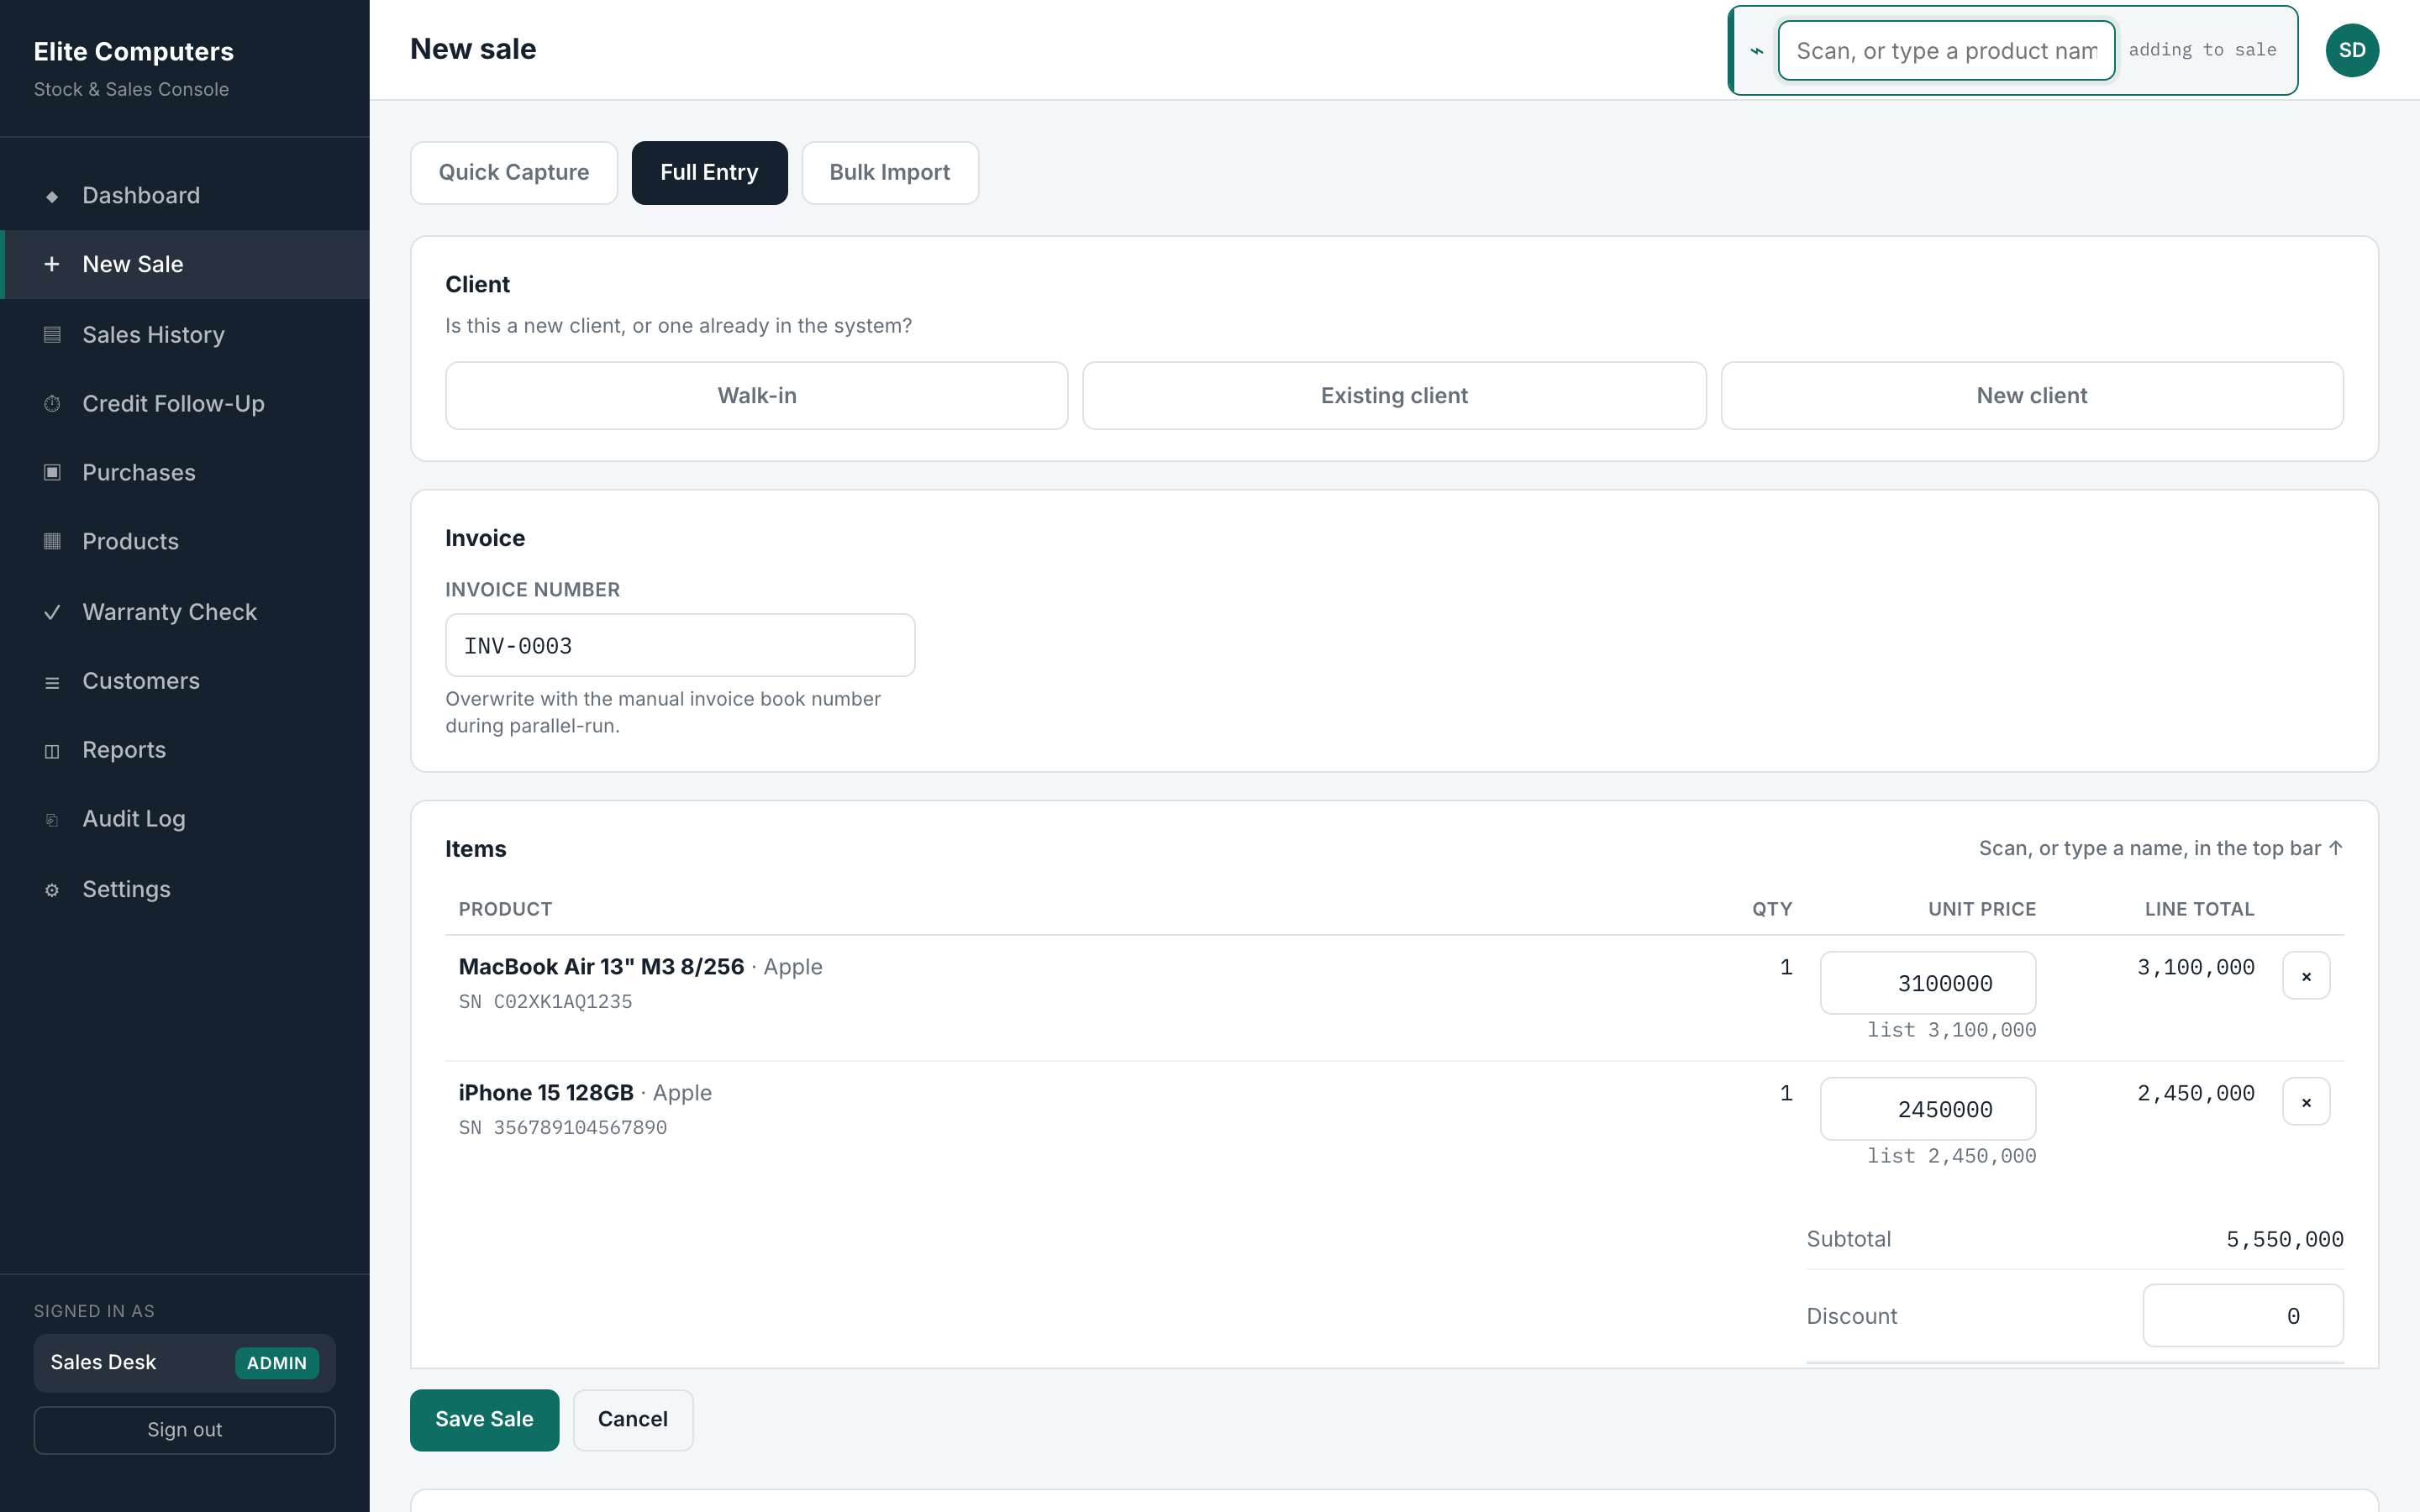Click the plus icon beside New Sale
The image size is (2420, 1512).
click(52, 264)
